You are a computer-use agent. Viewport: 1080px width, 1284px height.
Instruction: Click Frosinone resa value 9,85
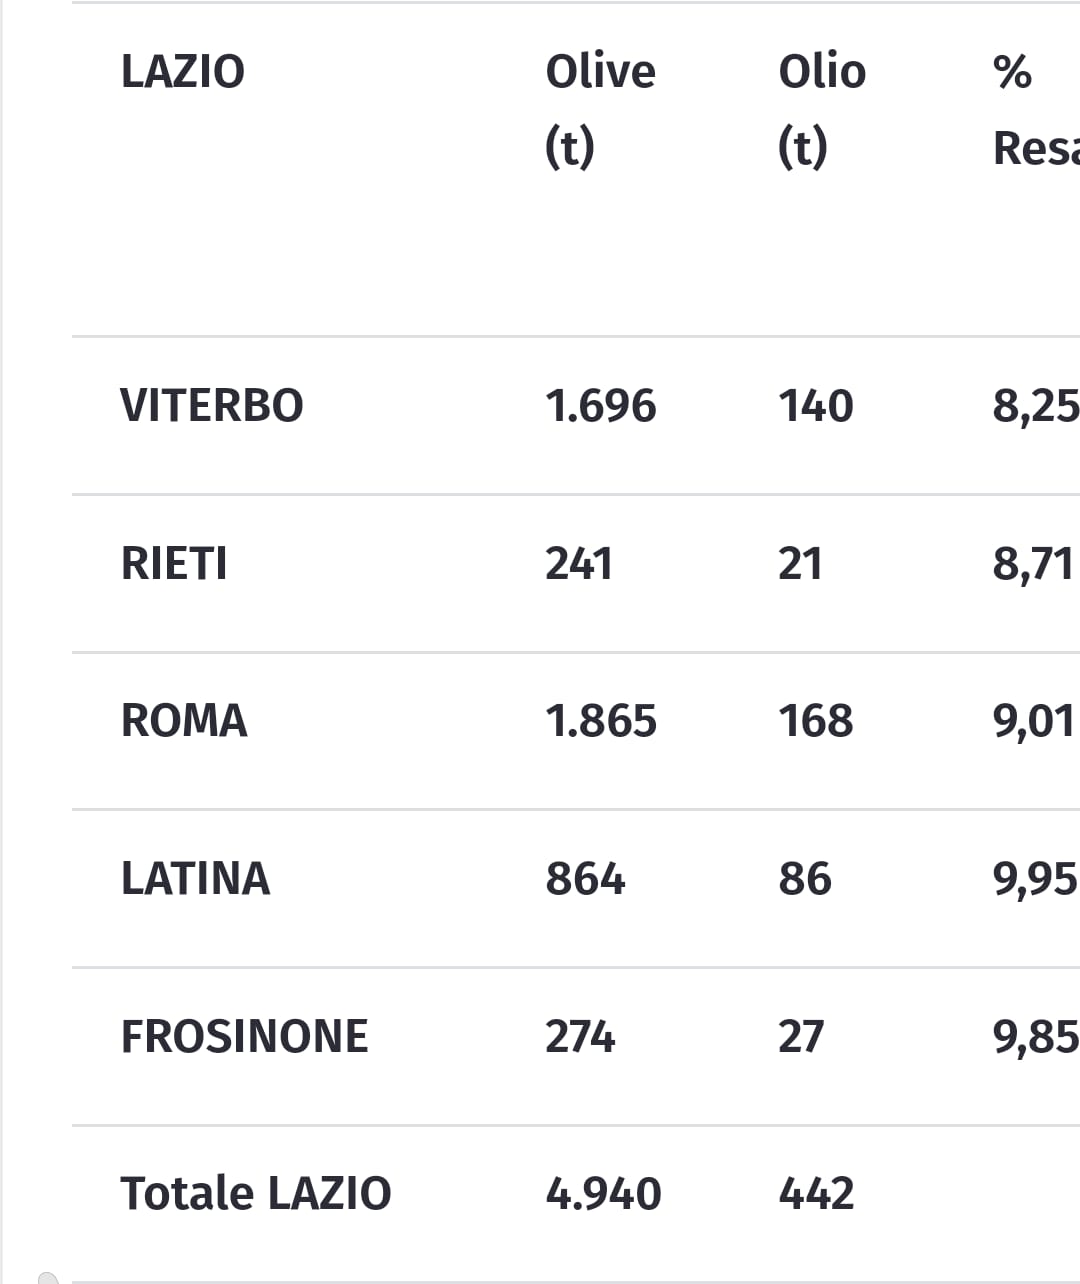[x=1035, y=1037]
